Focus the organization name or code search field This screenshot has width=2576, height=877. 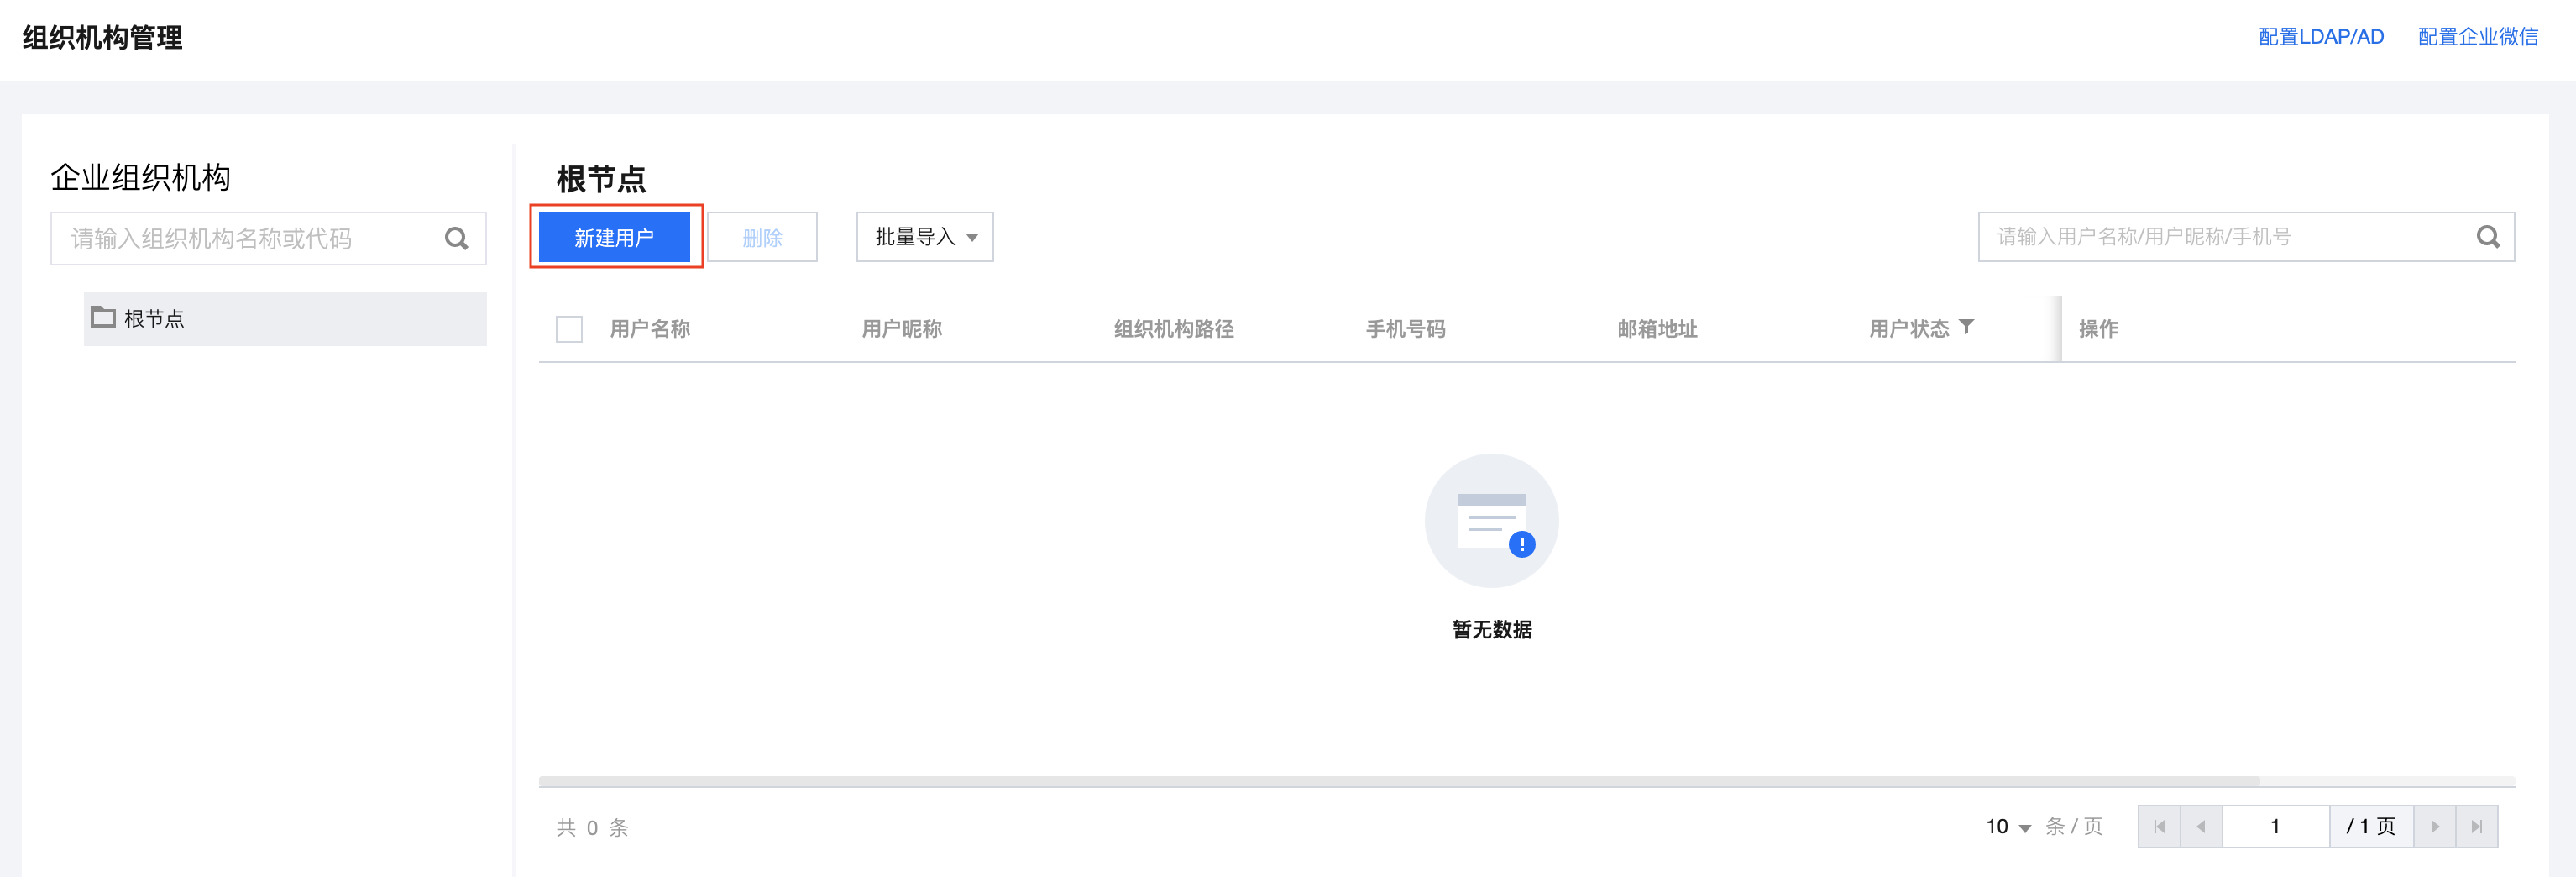click(268, 238)
